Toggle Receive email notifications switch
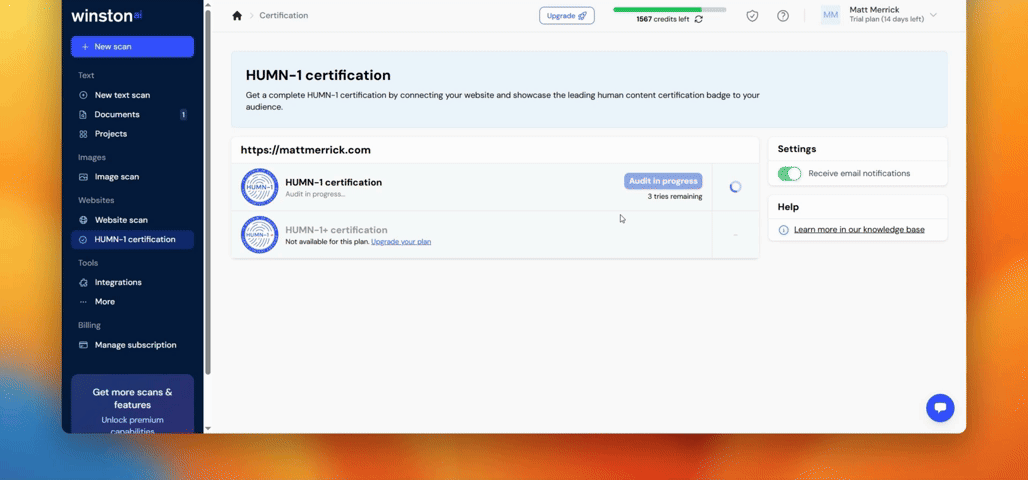This screenshot has height=480, width=1028. point(789,174)
